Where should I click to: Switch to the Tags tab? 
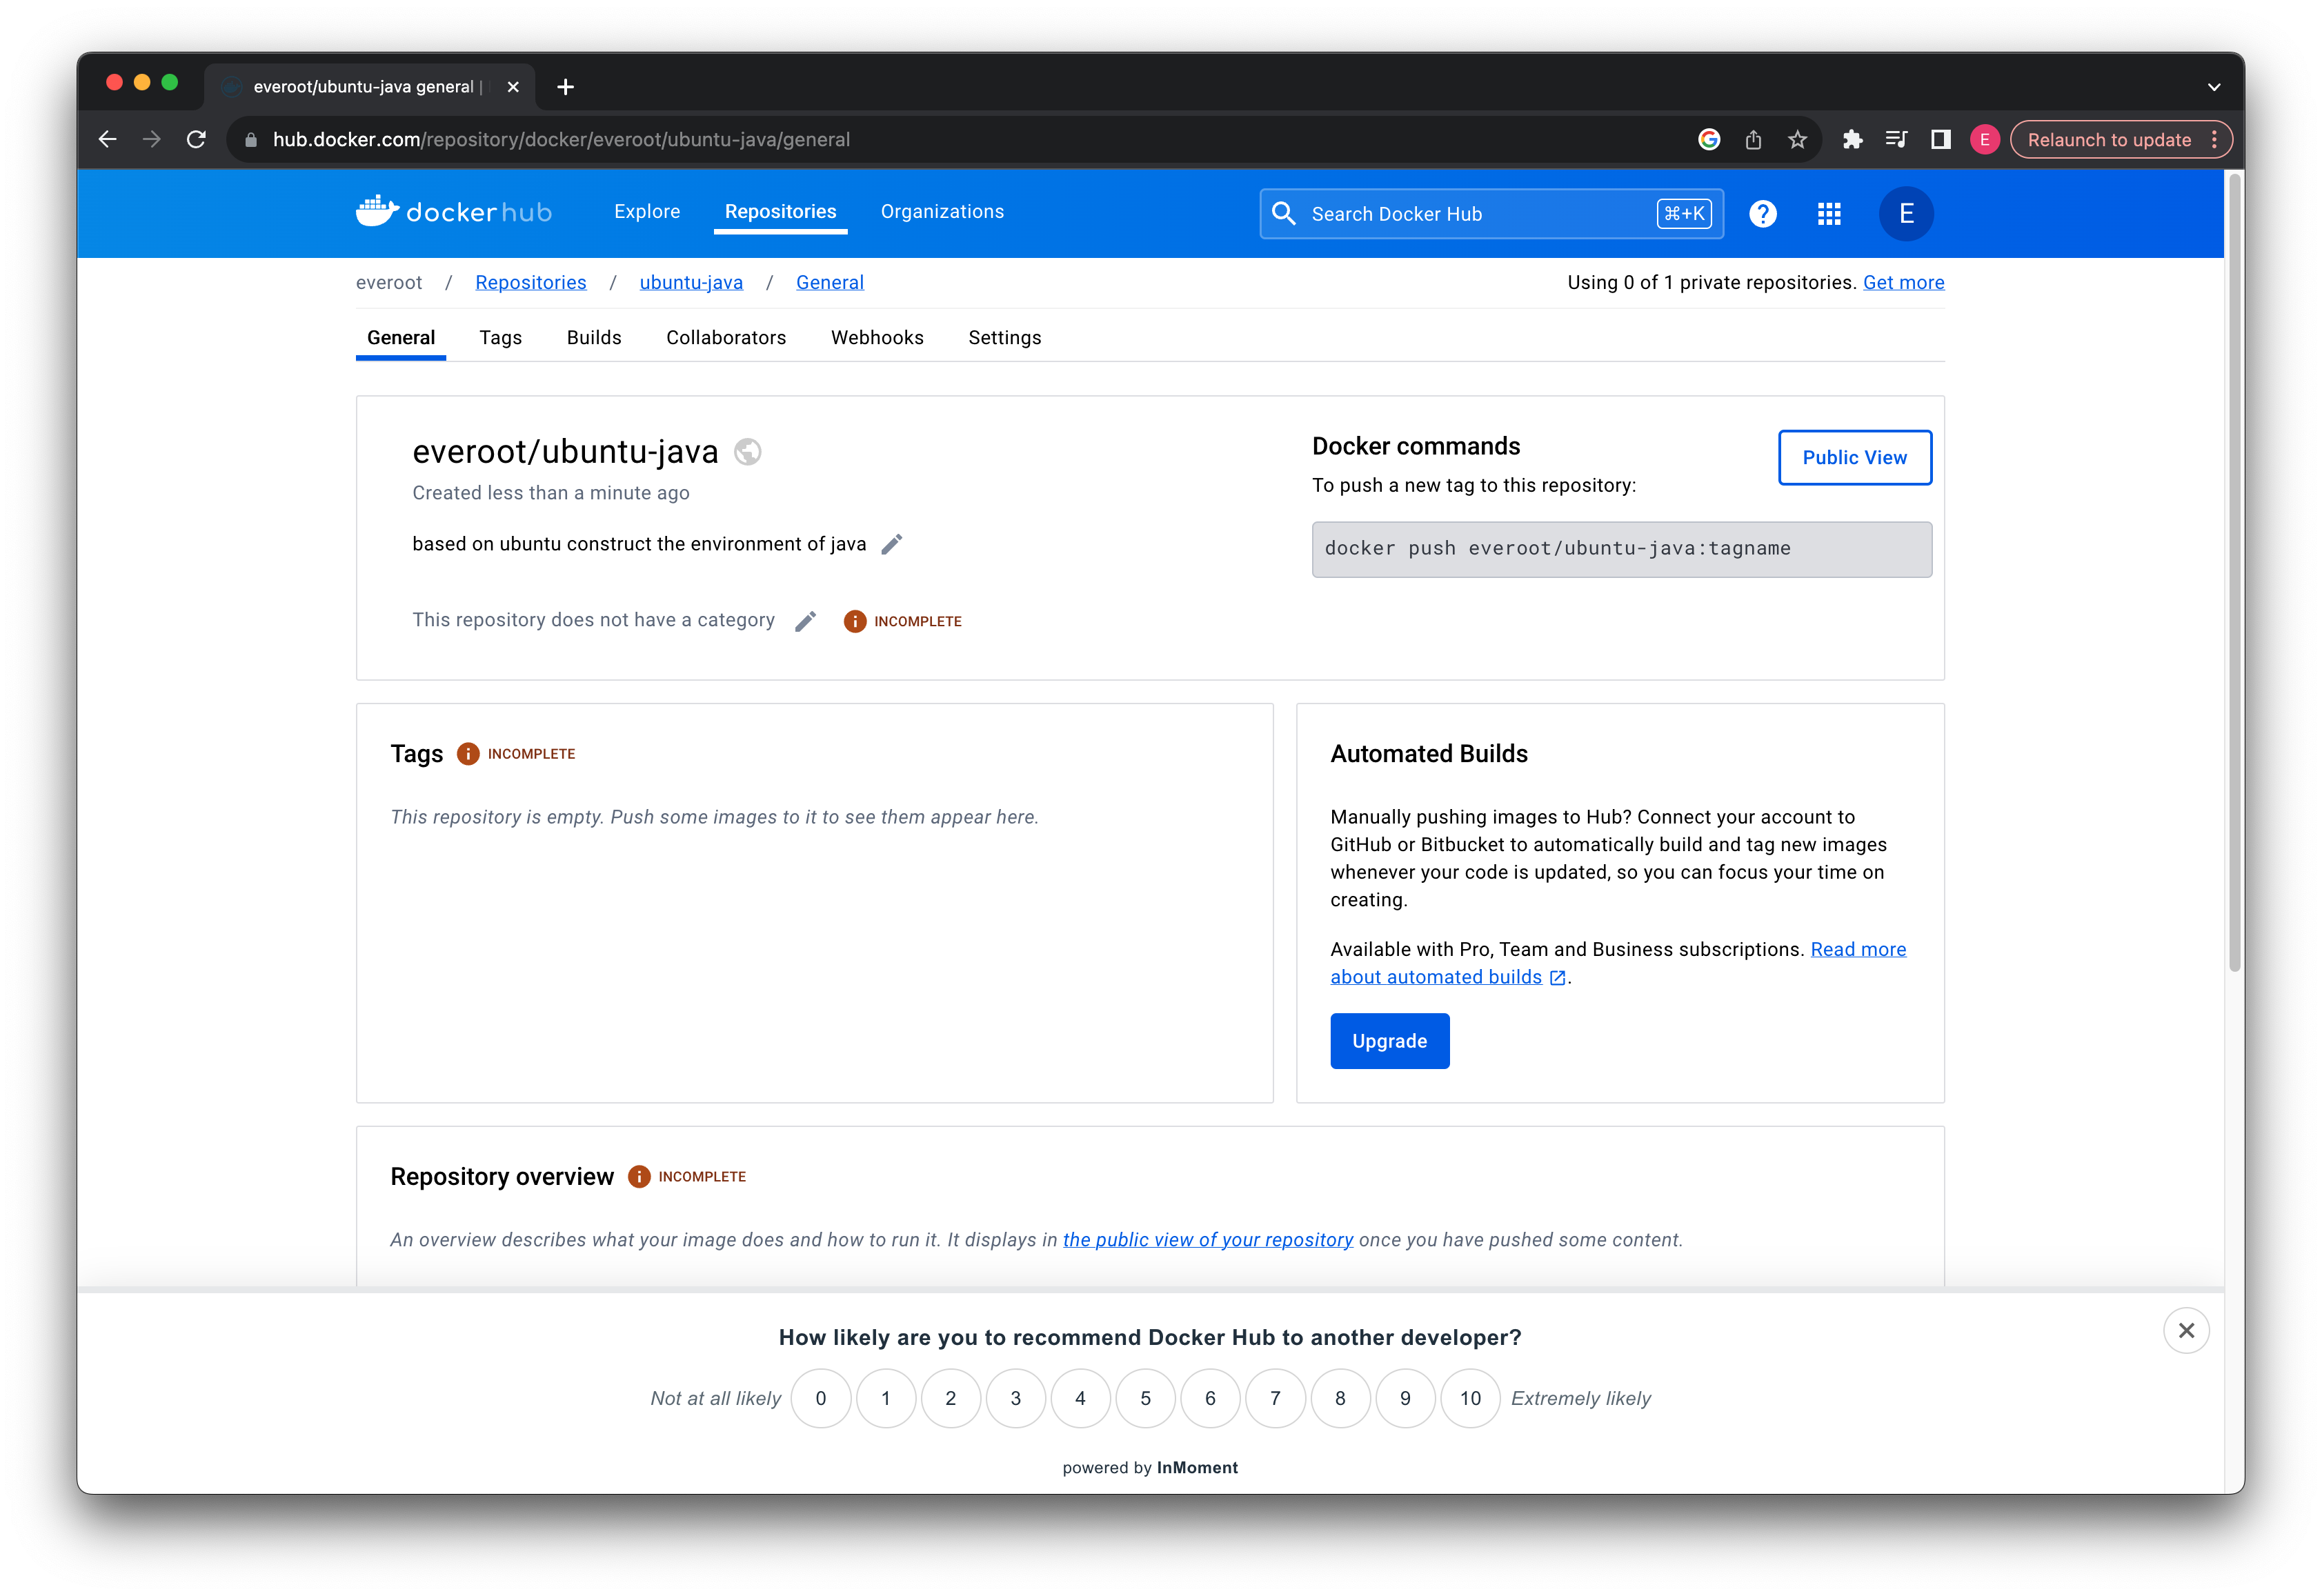tap(501, 338)
